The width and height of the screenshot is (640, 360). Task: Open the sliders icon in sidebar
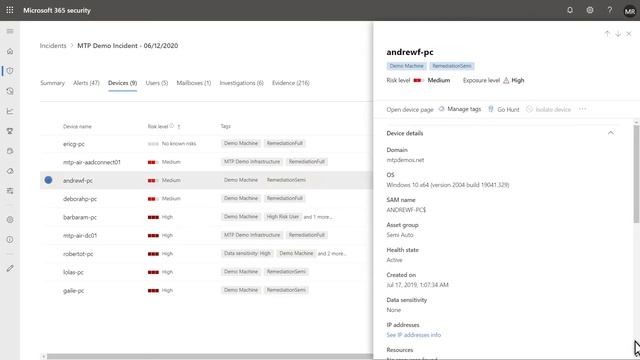click(x=10, y=191)
